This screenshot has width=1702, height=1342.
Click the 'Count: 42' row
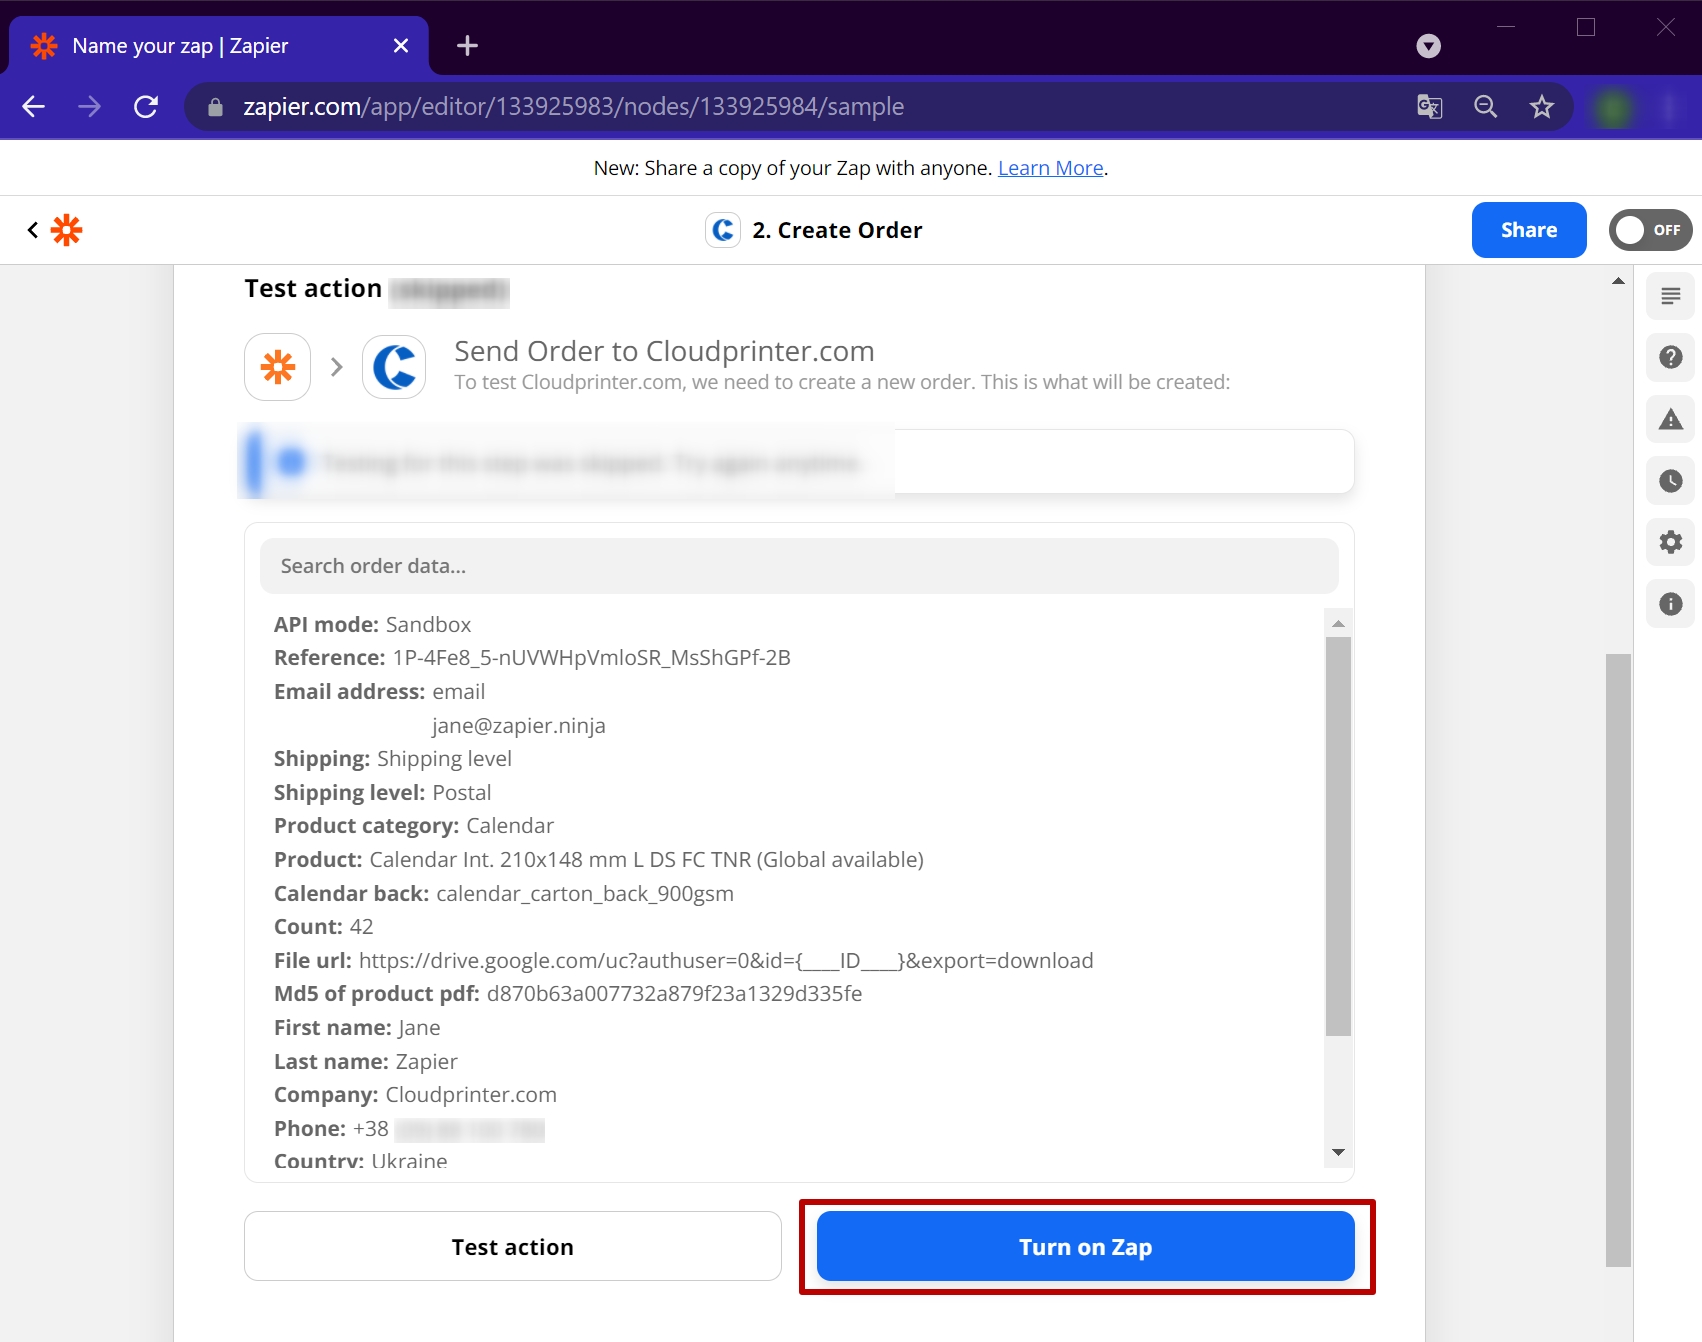(x=323, y=927)
